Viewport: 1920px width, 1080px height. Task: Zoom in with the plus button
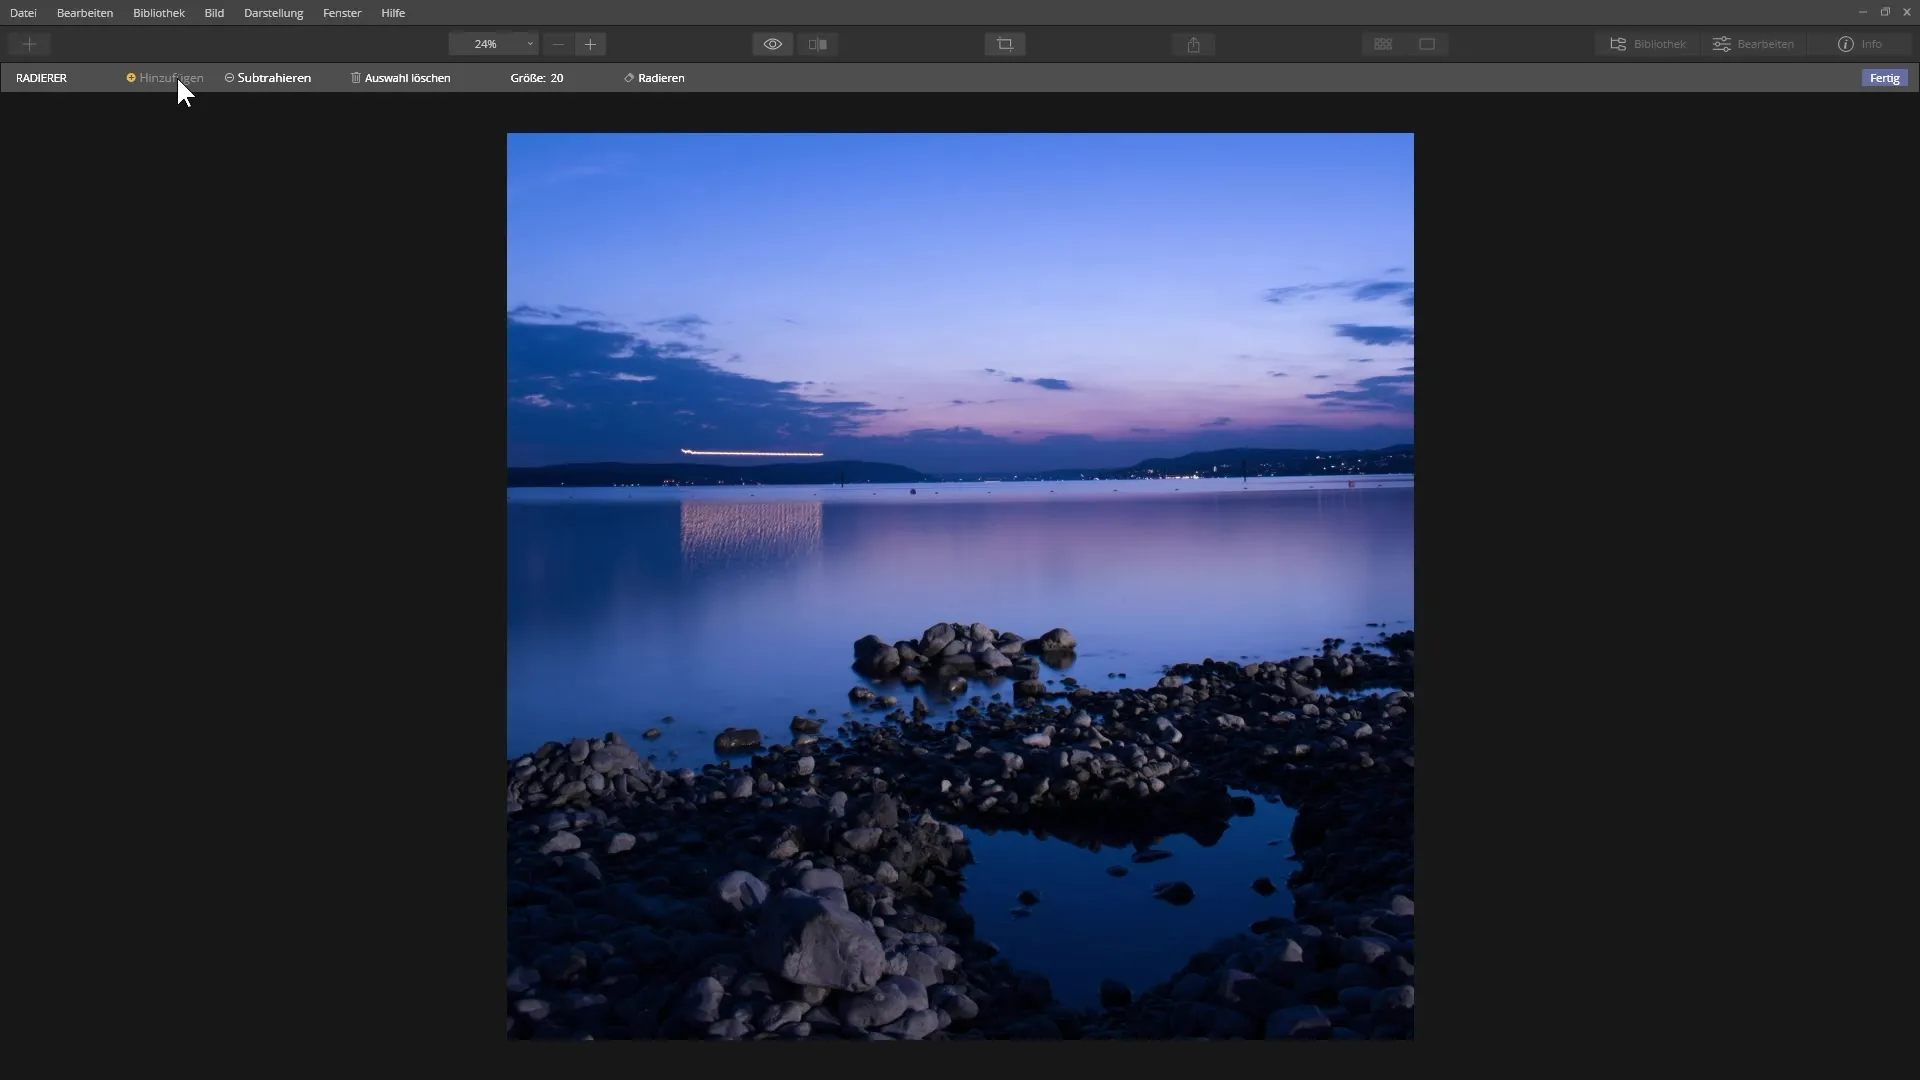(x=590, y=44)
